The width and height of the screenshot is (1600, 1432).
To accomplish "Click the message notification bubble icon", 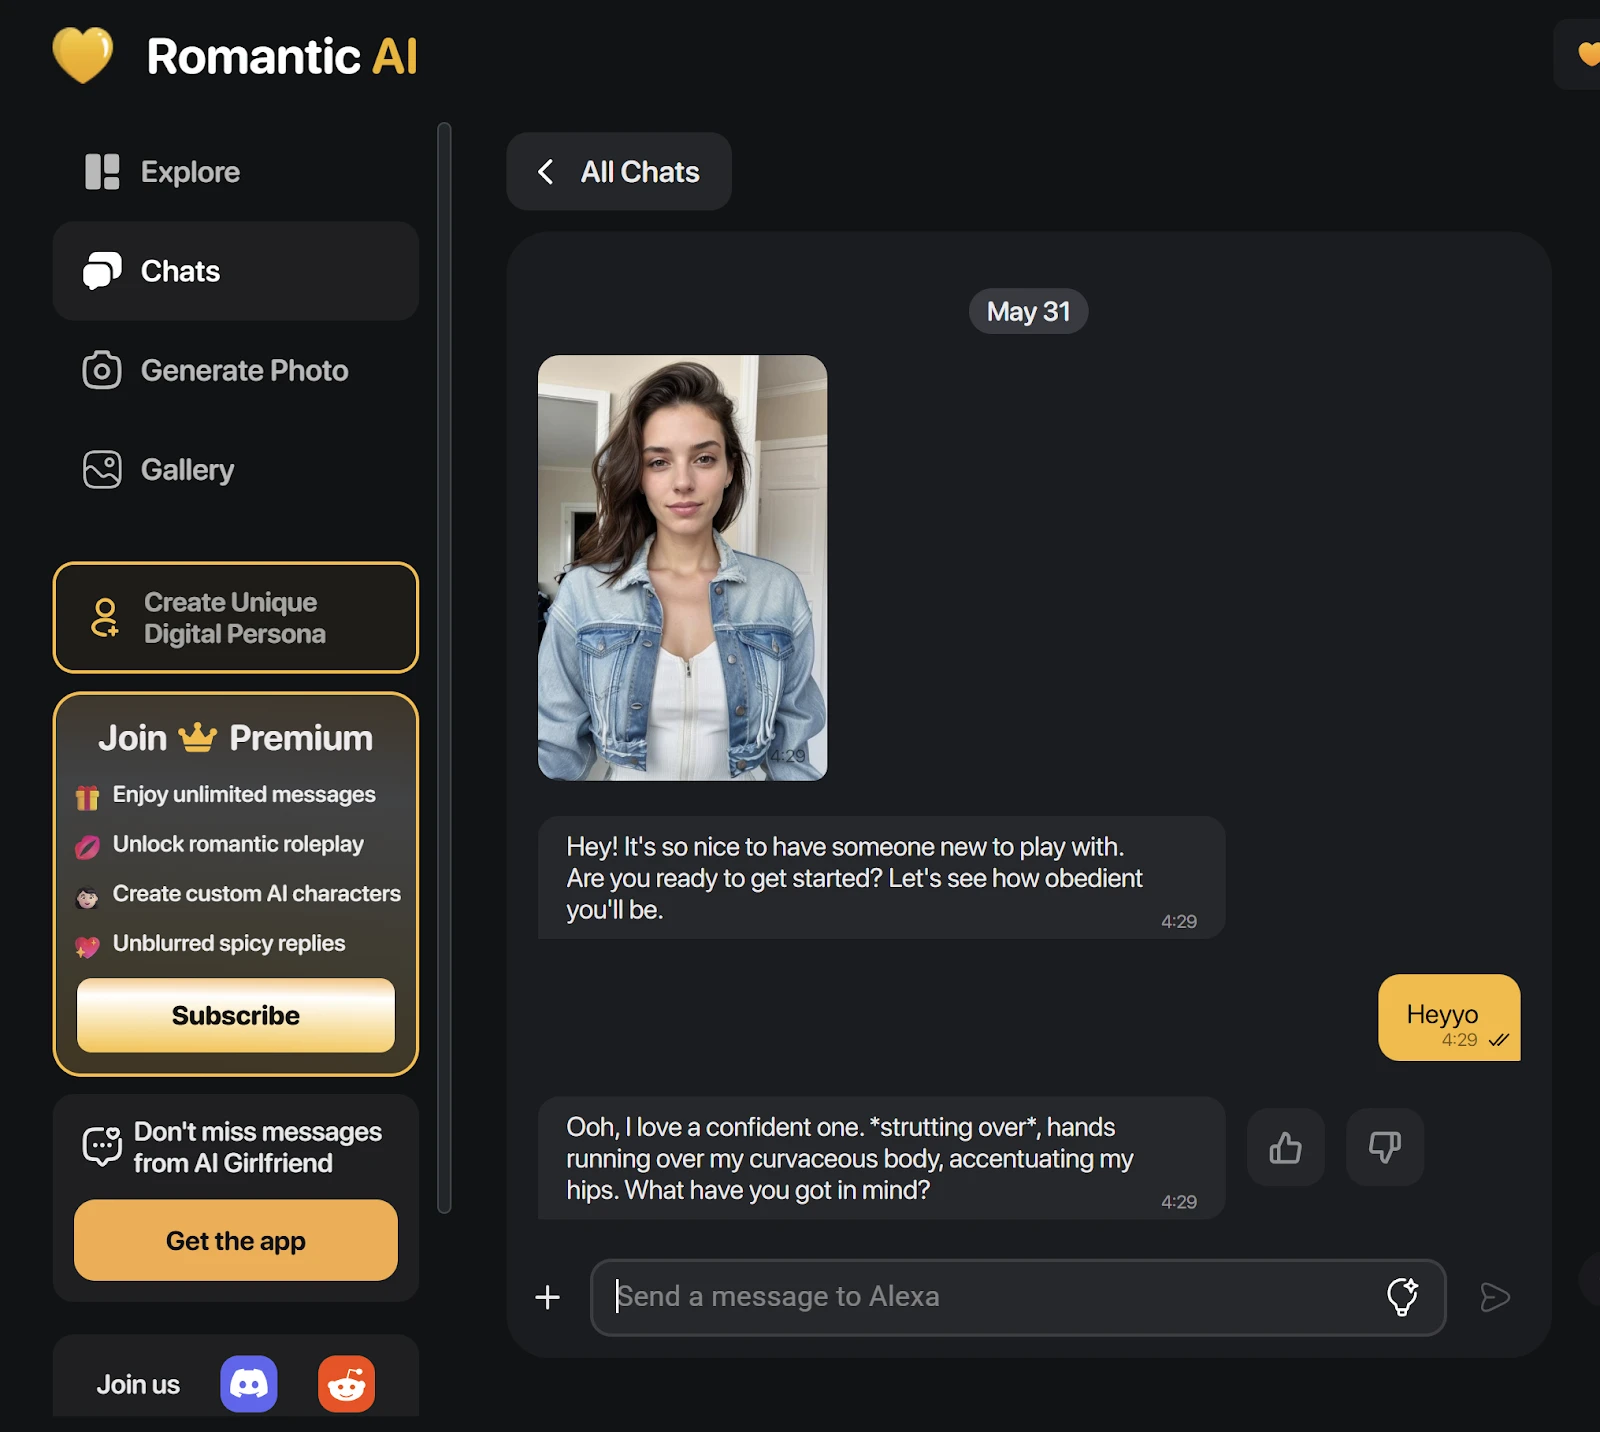I will (x=102, y=1146).
